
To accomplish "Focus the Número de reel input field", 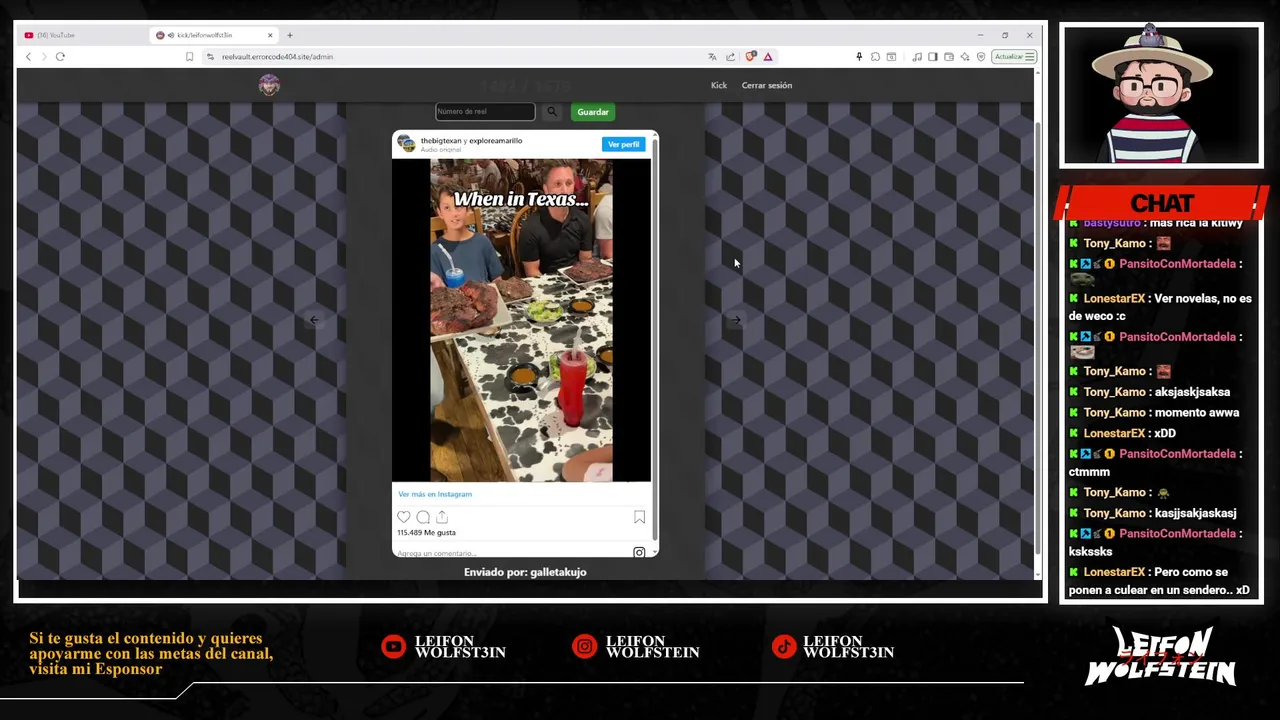I will (485, 112).
